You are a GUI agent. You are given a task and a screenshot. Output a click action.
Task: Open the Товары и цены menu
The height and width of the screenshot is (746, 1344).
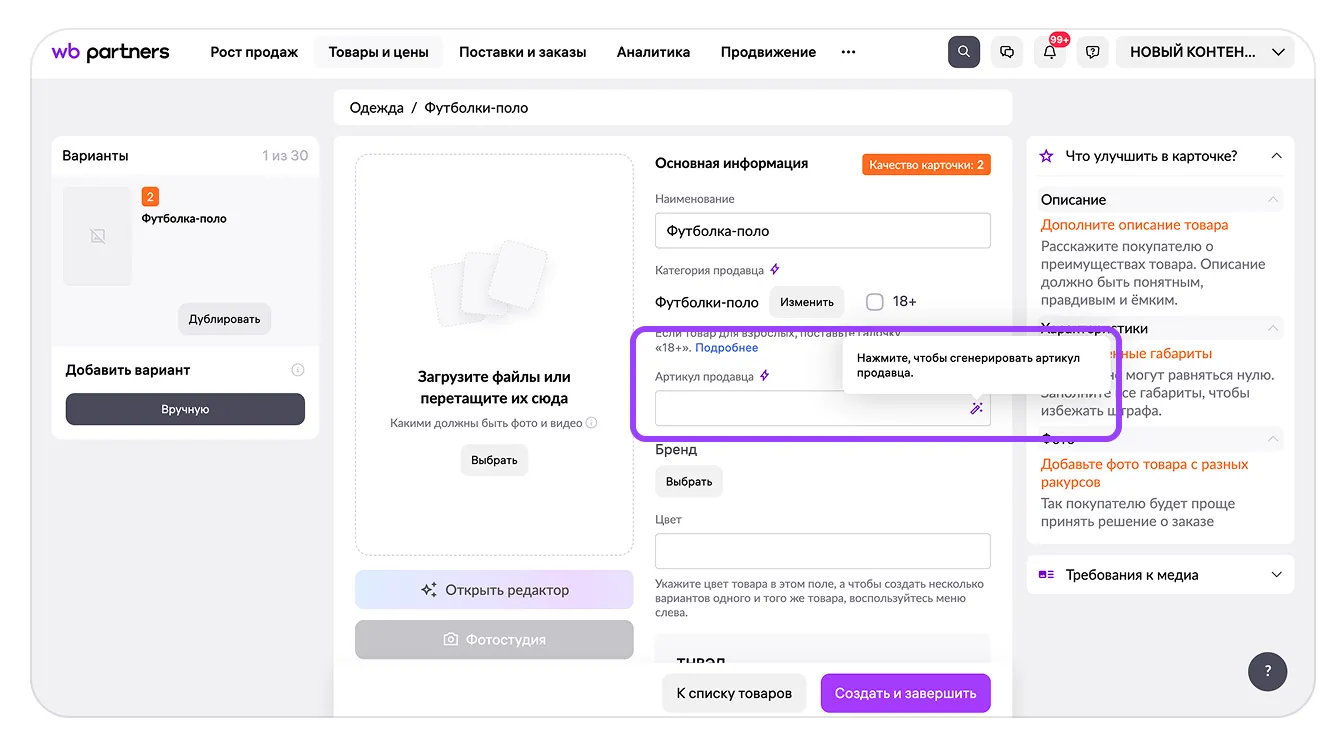pyautogui.click(x=378, y=52)
